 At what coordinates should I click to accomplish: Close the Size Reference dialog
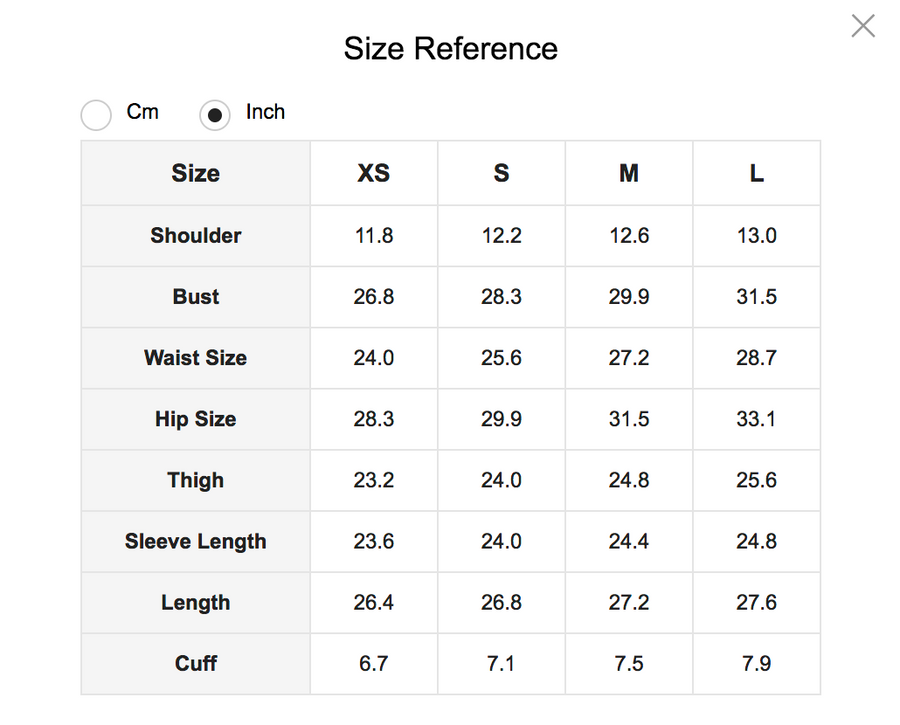click(x=863, y=26)
